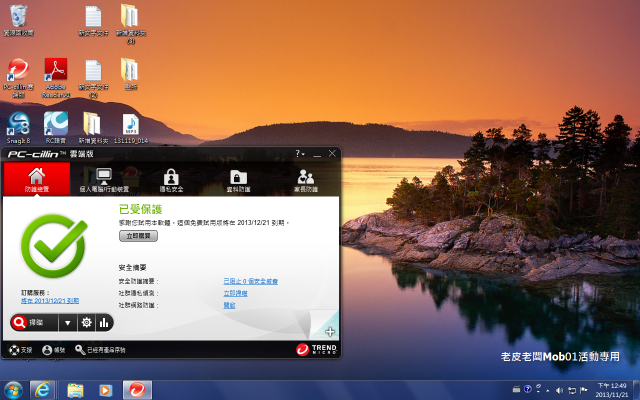Open the data protection tab with locked folder icon

tap(238, 180)
